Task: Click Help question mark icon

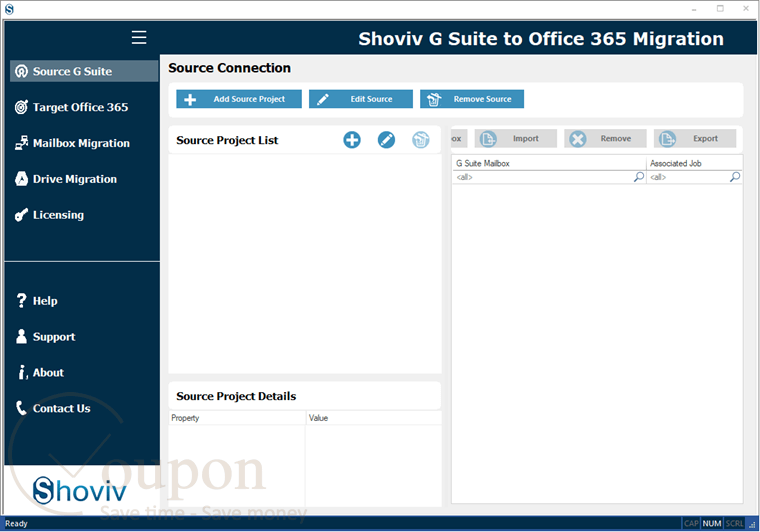Action: coord(21,301)
